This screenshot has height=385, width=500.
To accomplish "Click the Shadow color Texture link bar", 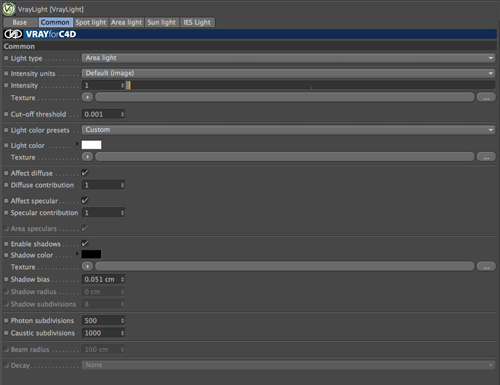I will [x=285, y=266].
